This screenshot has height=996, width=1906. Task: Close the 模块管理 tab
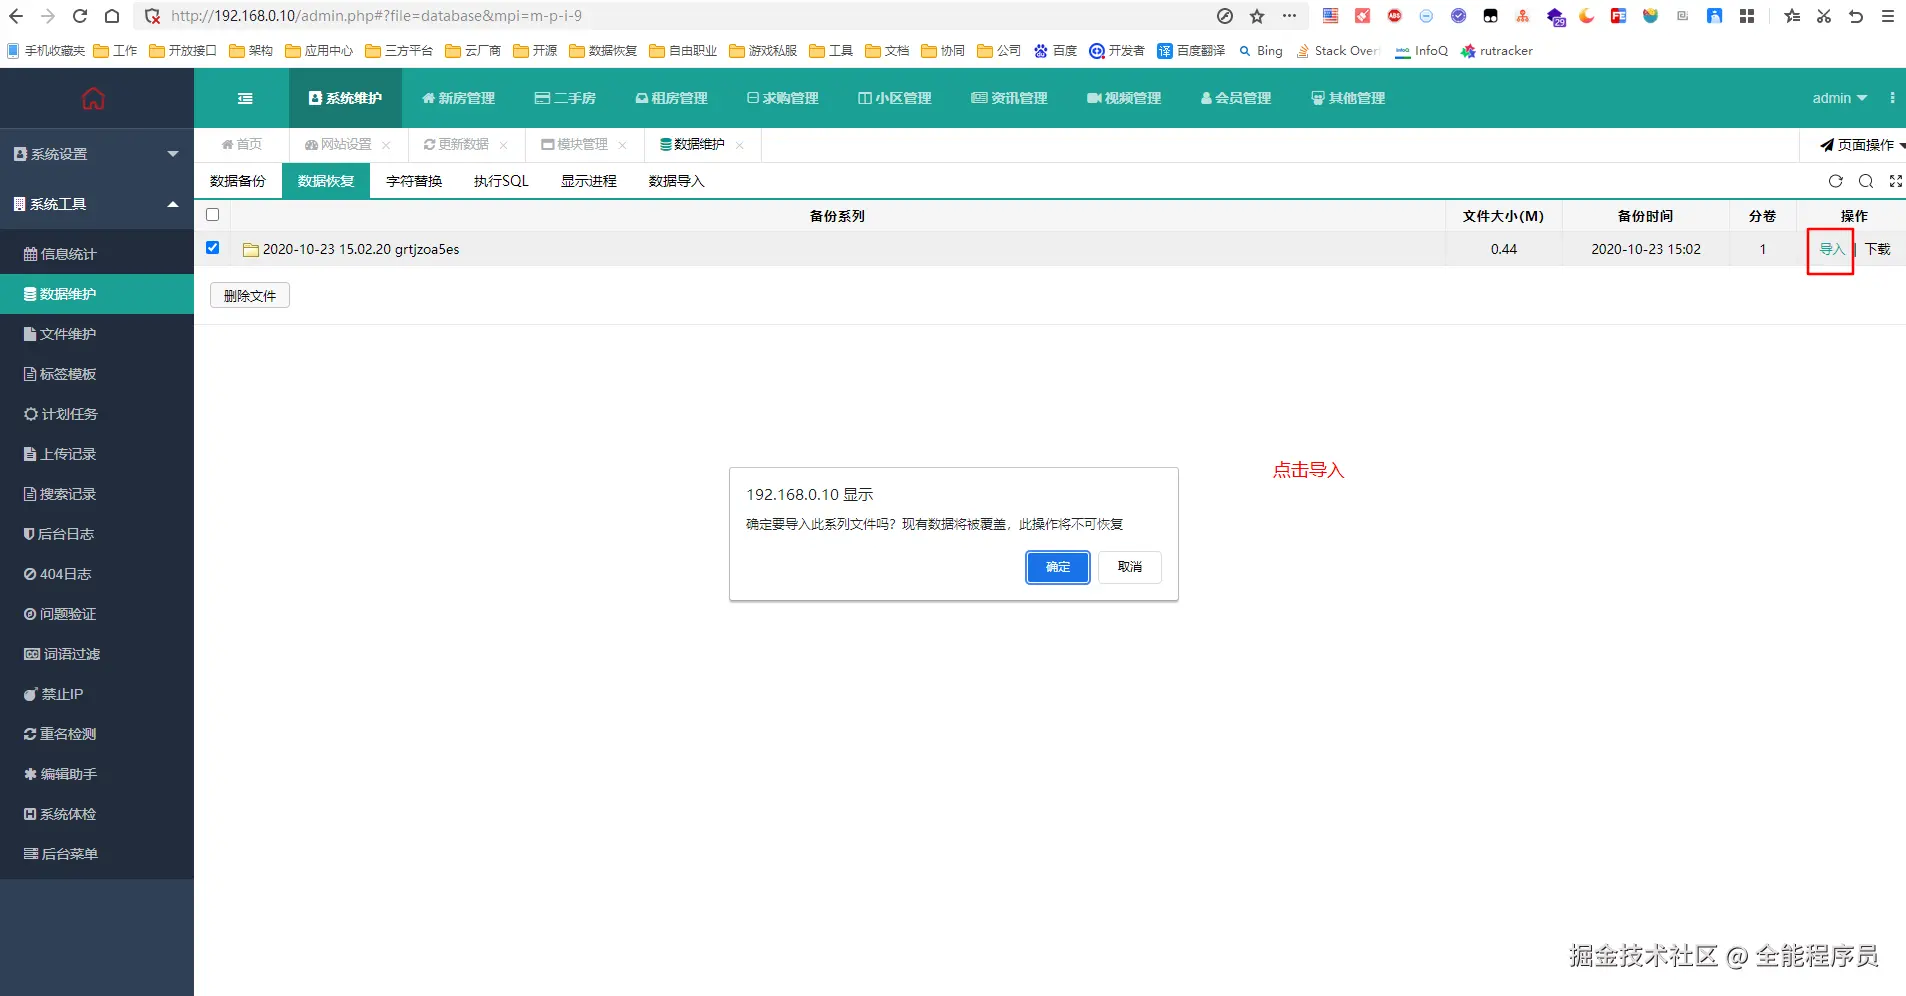[622, 145]
